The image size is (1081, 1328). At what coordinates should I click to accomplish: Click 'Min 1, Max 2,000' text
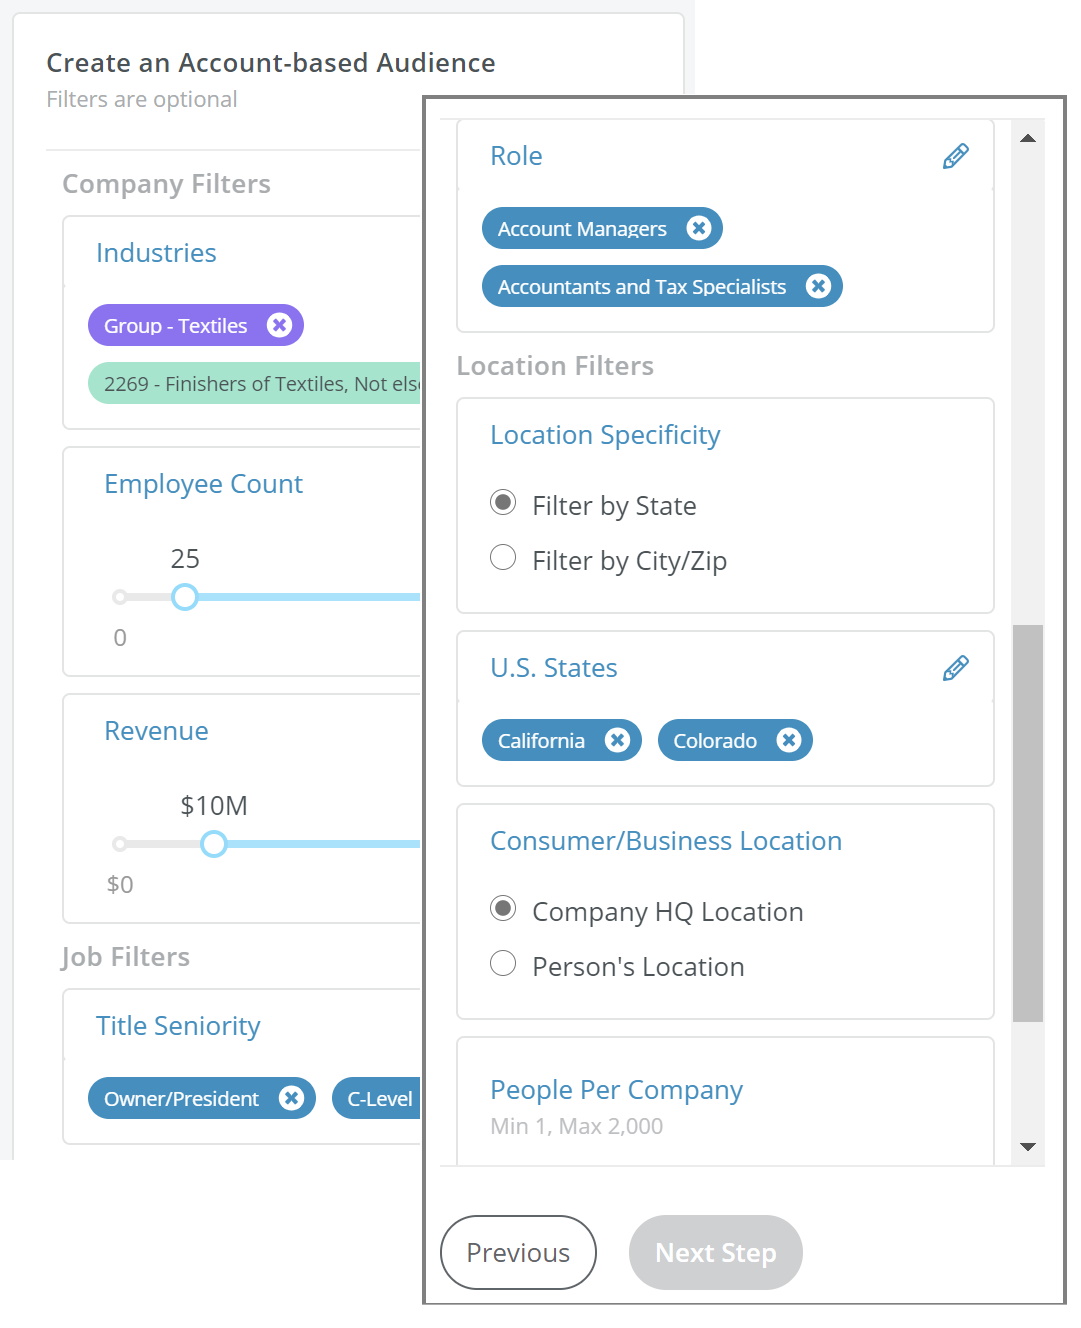click(x=576, y=1126)
